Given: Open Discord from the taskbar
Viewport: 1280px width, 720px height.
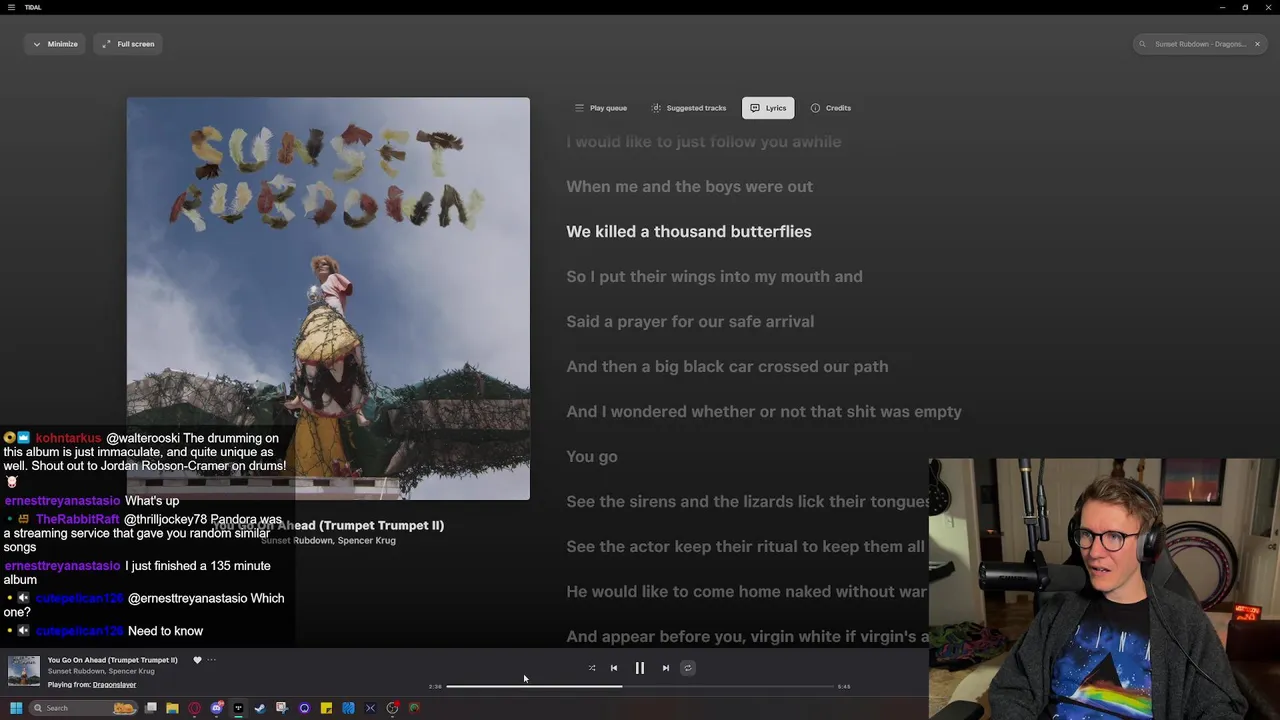Looking at the screenshot, I should coord(216,708).
